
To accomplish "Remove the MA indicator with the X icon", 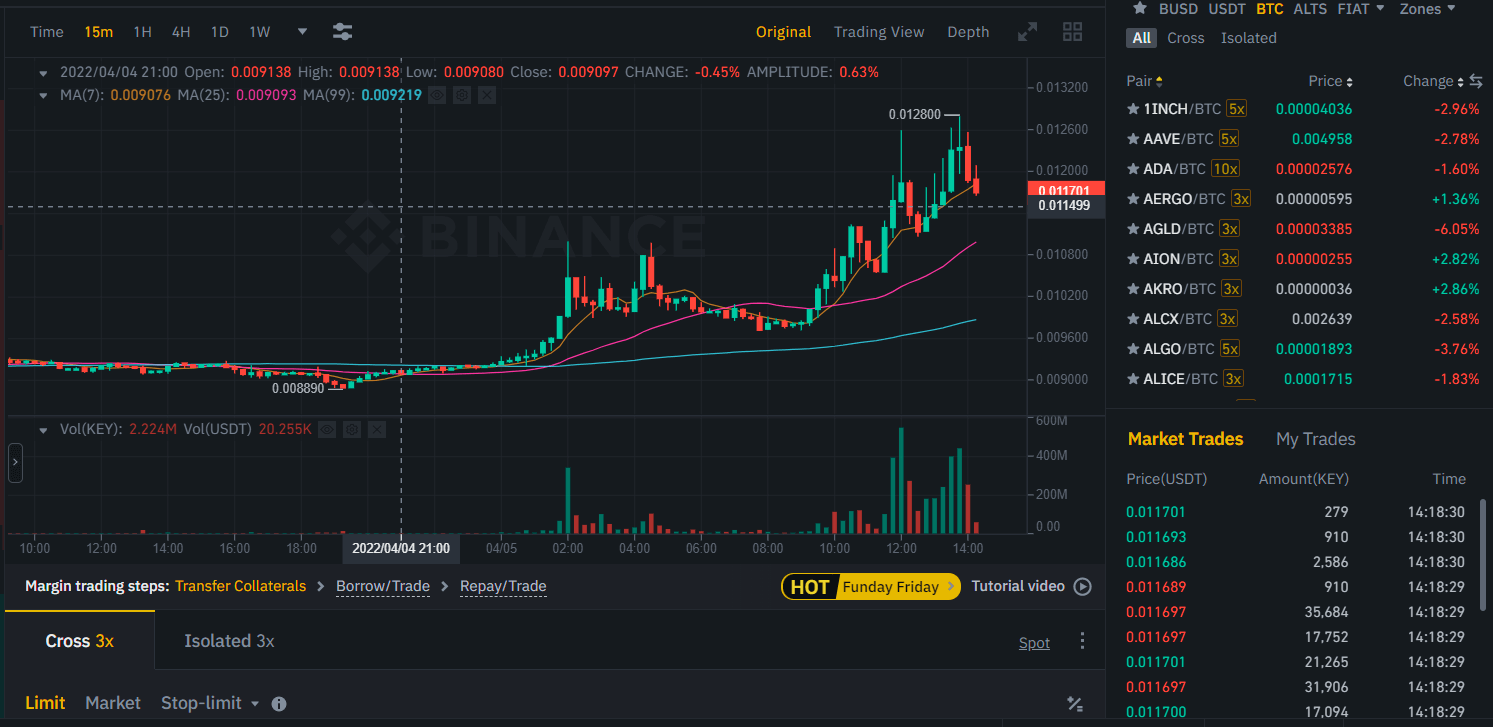I will coord(486,95).
